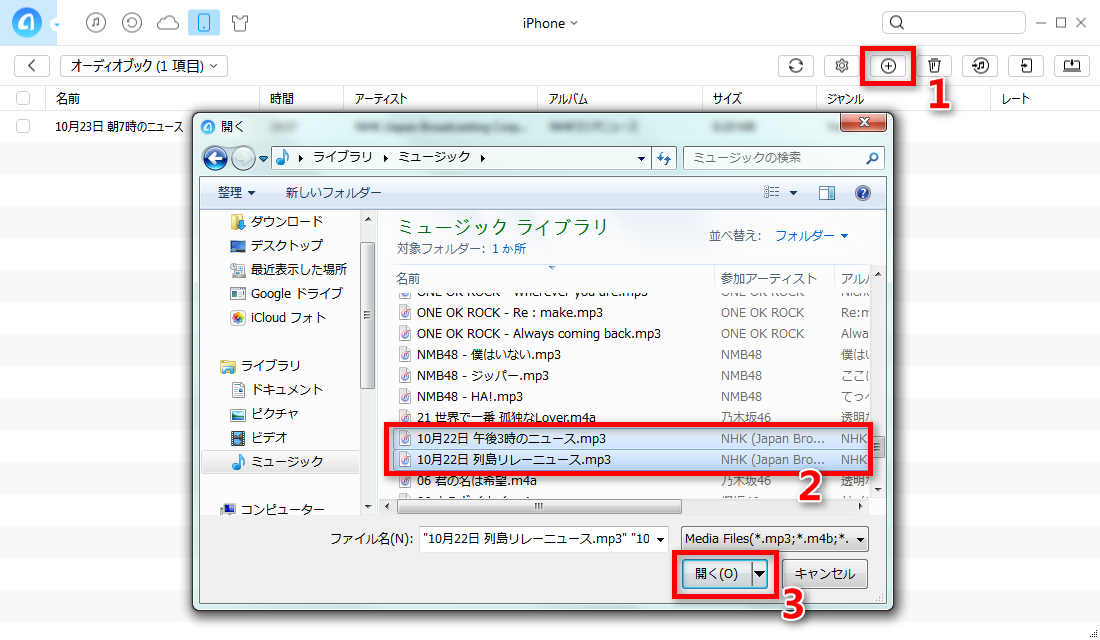Click the transfer to device icon
The image size is (1100, 640).
coord(1026,66)
